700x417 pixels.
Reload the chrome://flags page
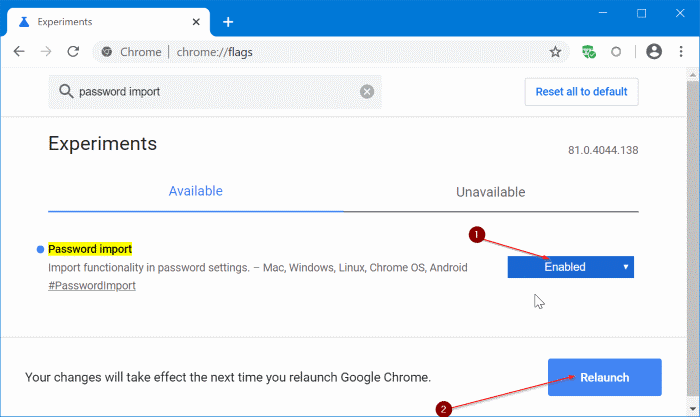(x=73, y=52)
